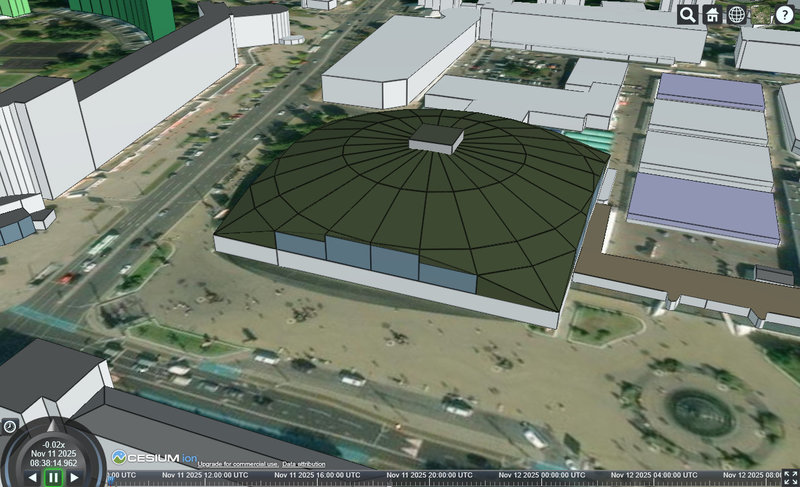Click the Home view button
Viewport: 800px width, 487px height.
point(712,14)
